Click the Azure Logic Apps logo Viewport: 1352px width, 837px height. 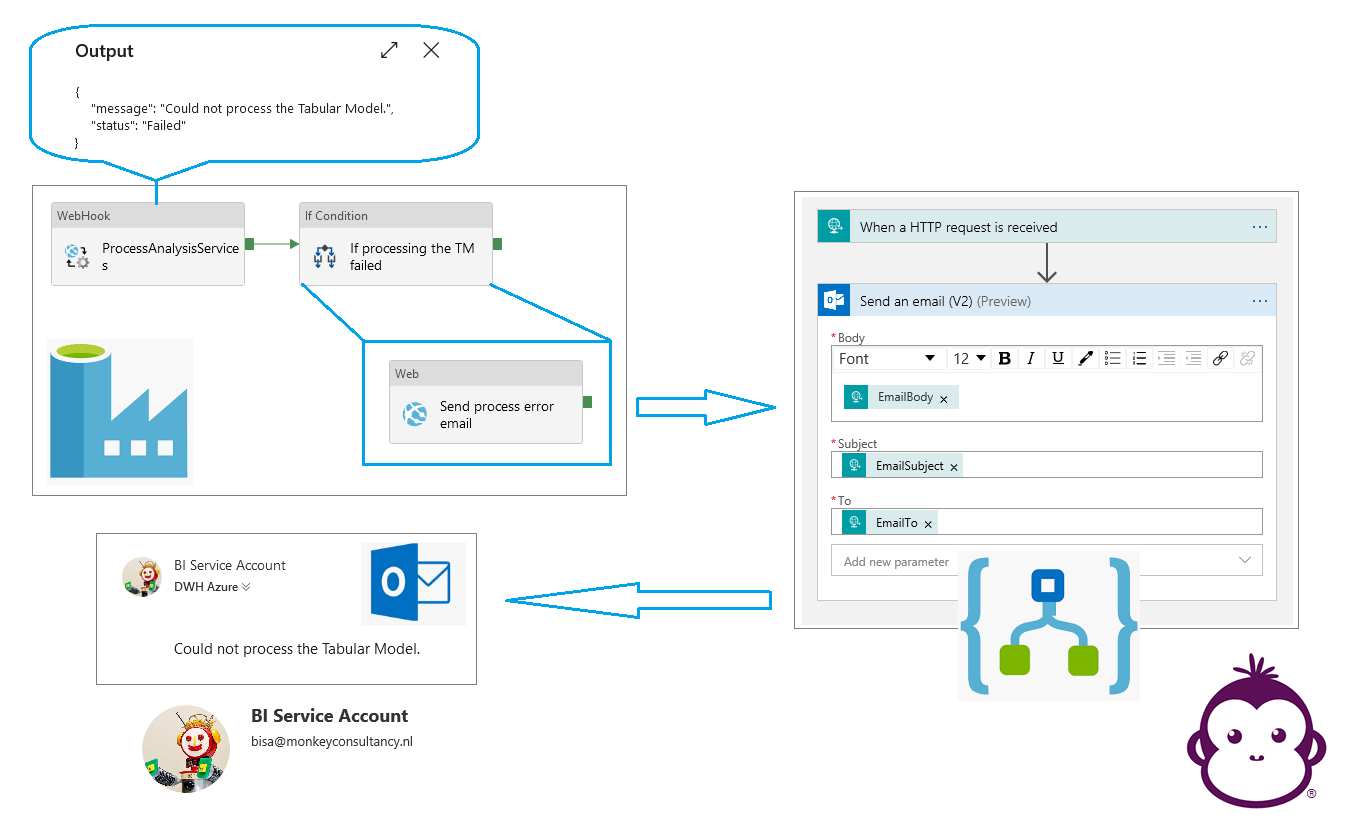1048,625
